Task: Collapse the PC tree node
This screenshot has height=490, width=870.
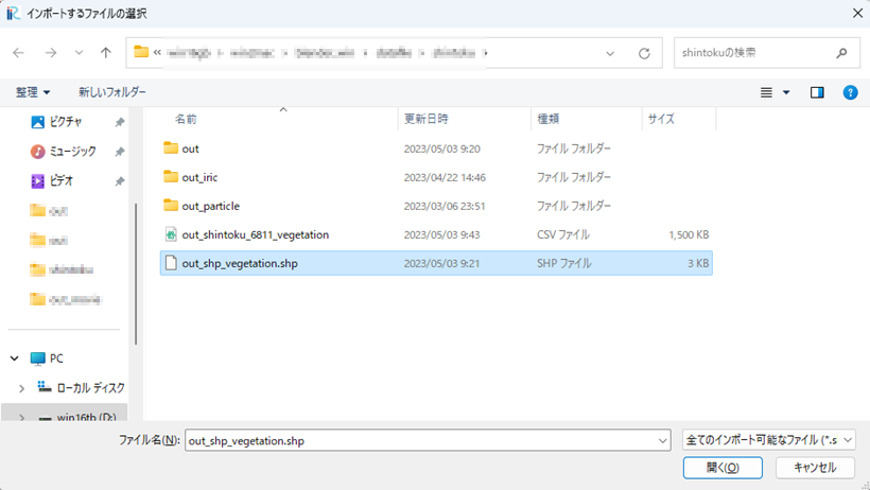Action: tap(14, 358)
